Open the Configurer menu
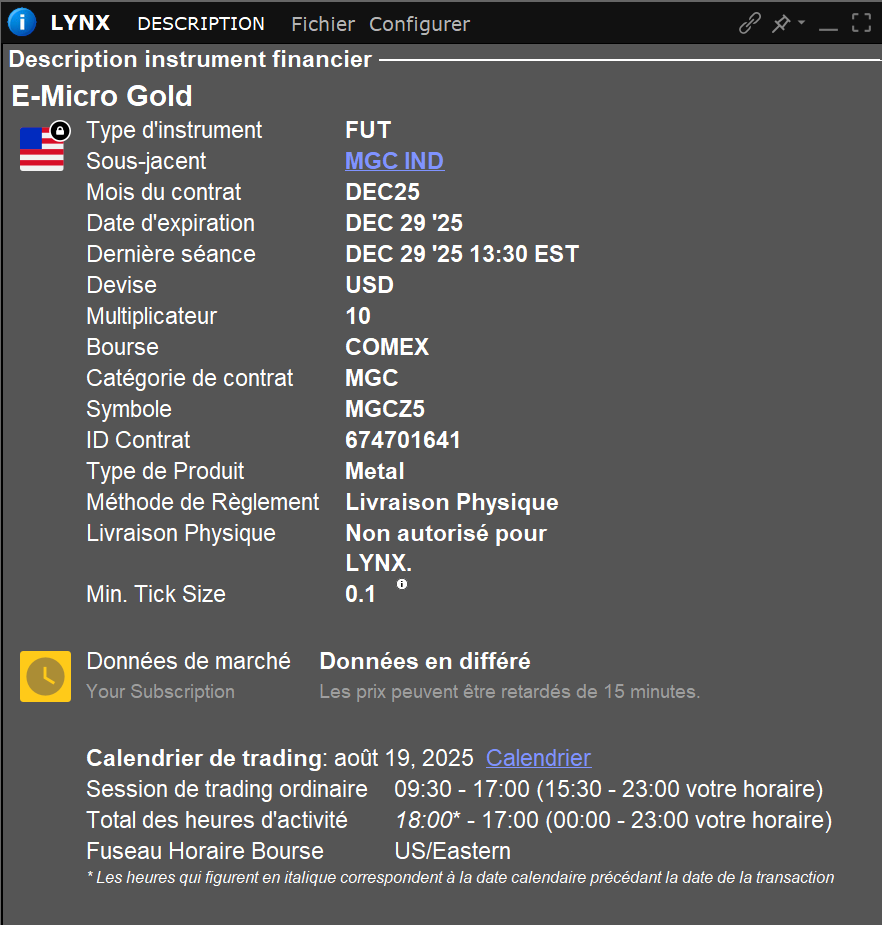The image size is (882, 925). 419,24
